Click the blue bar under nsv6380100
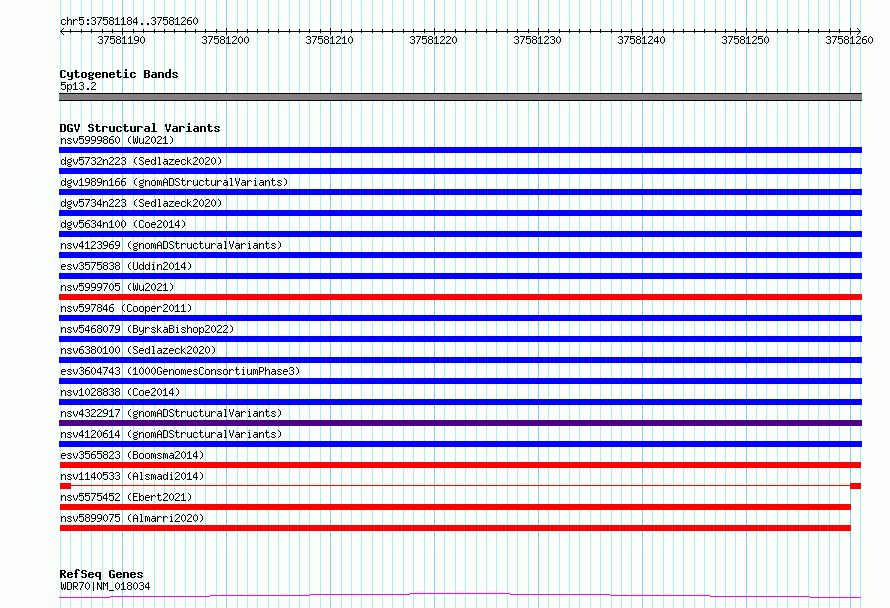This screenshot has height=608, width=890. (460, 360)
